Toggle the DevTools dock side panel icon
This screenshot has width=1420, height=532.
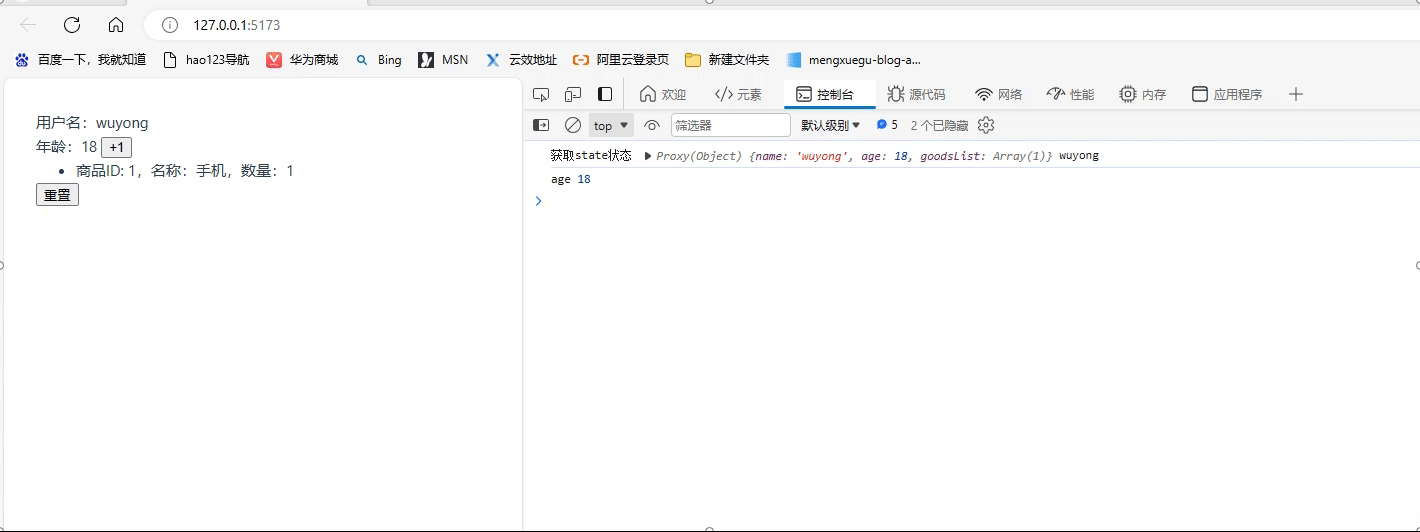(605, 94)
